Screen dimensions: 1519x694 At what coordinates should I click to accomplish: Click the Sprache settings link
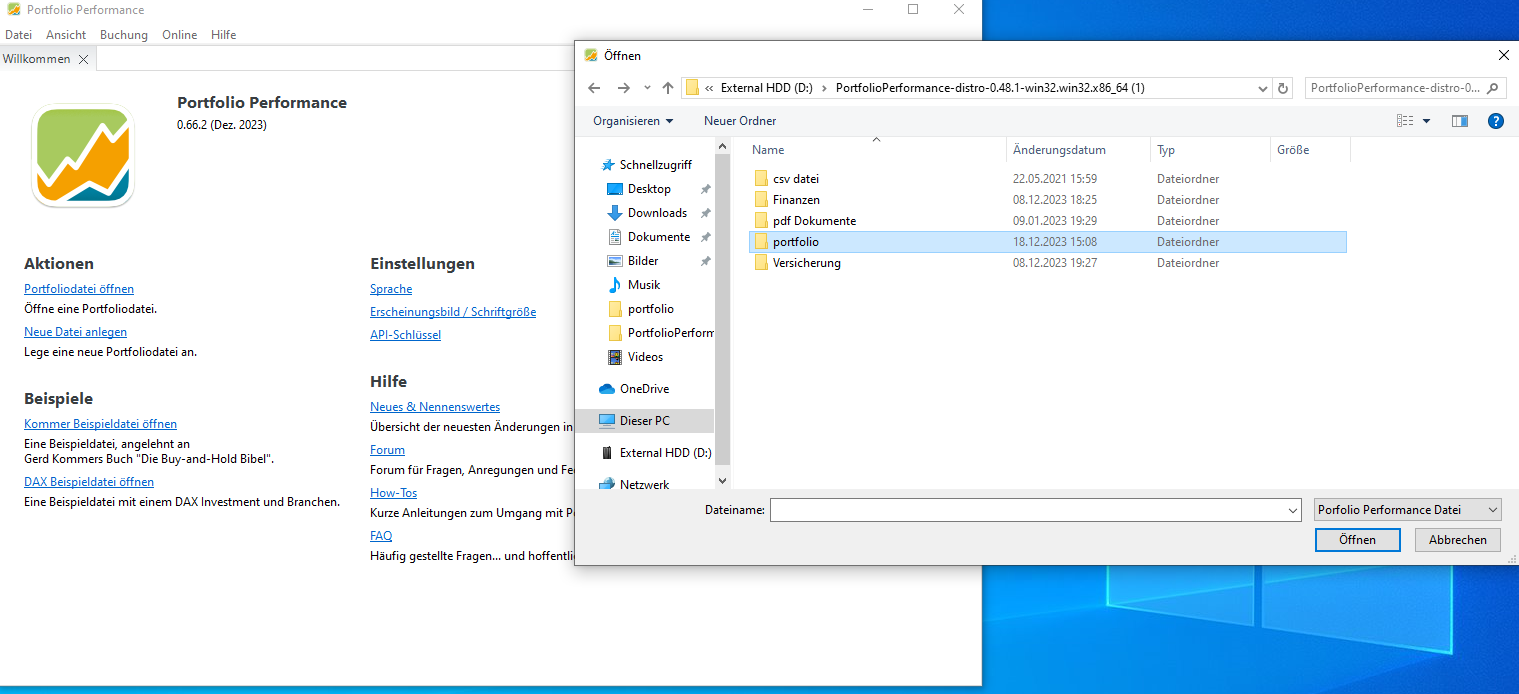[391, 289]
